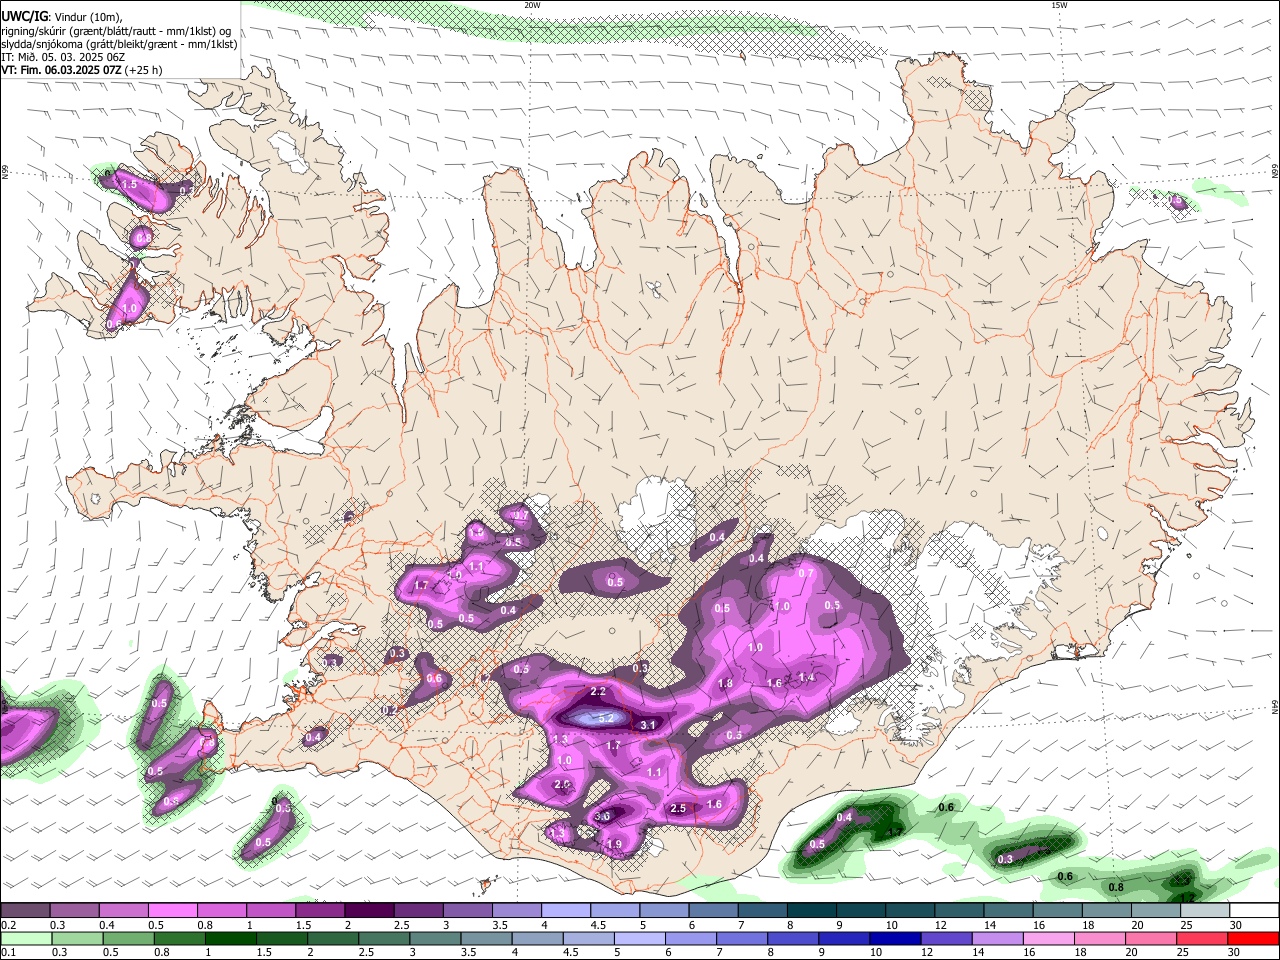
Task: Click the 'VT: Fim. 06.03.2025 07Z (+25 h)' line
Action: (x=82, y=70)
